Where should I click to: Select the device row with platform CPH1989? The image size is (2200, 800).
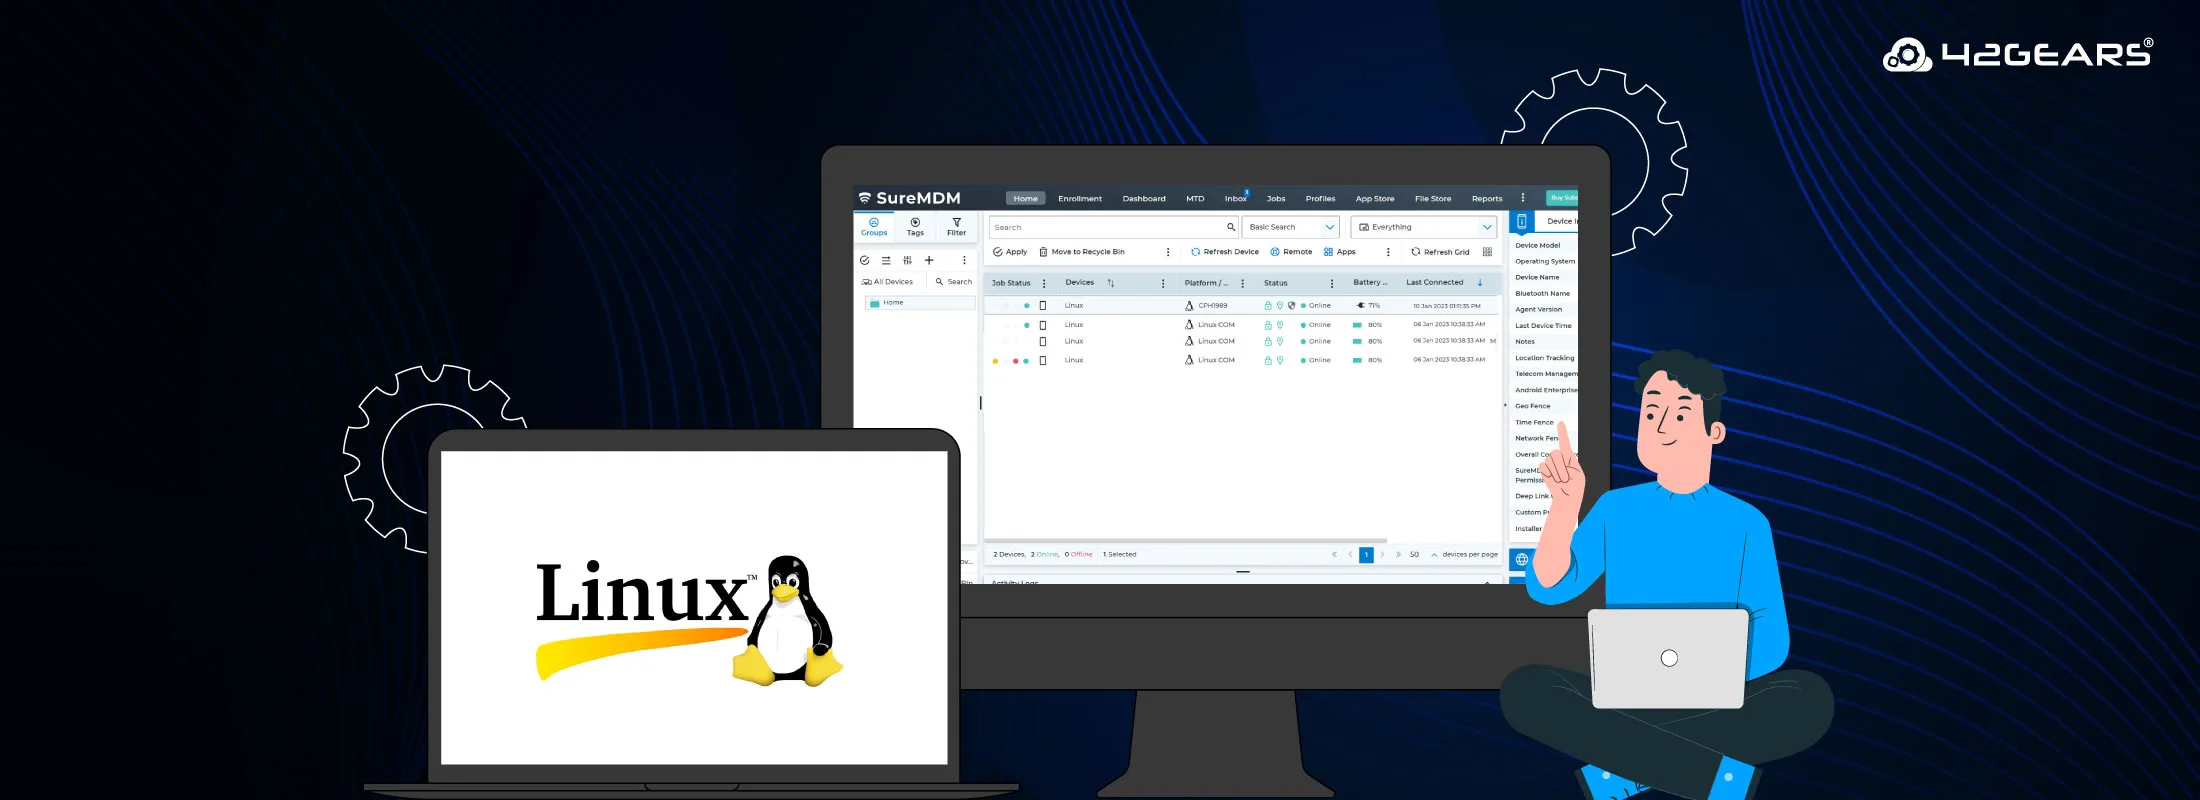(1241, 305)
